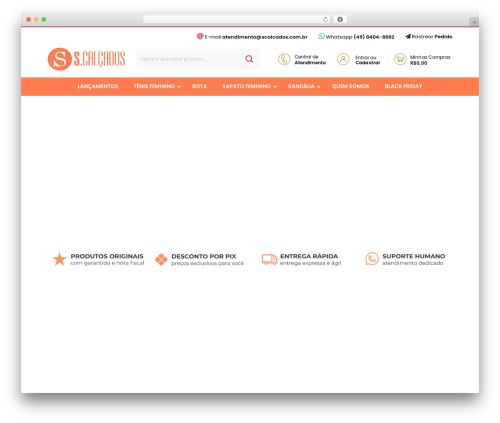Click the green maximize window button
This screenshot has height=423, width=500.
tap(44, 19)
